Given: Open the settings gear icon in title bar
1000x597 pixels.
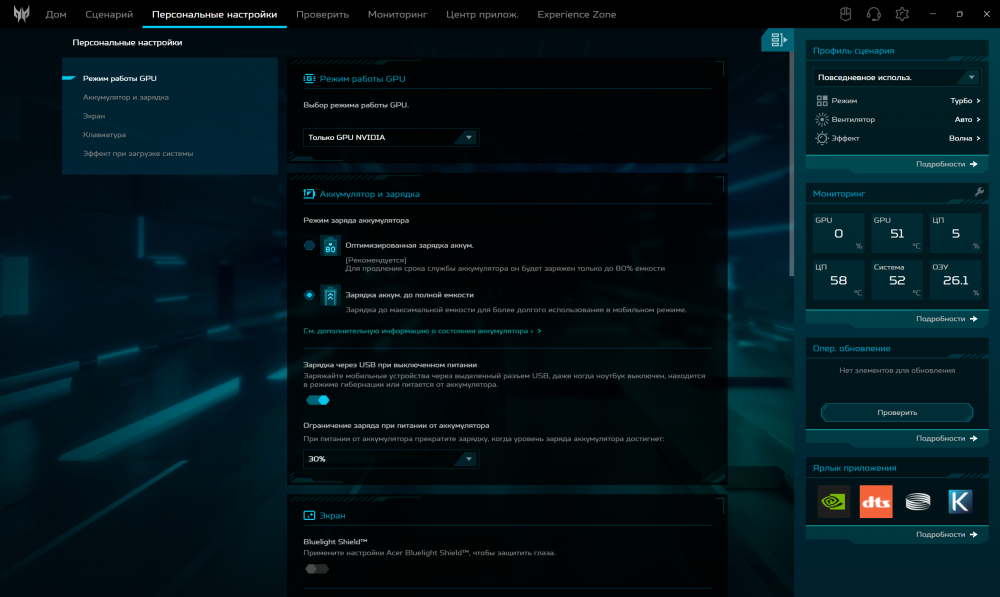Looking at the screenshot, I should [902, 14].
